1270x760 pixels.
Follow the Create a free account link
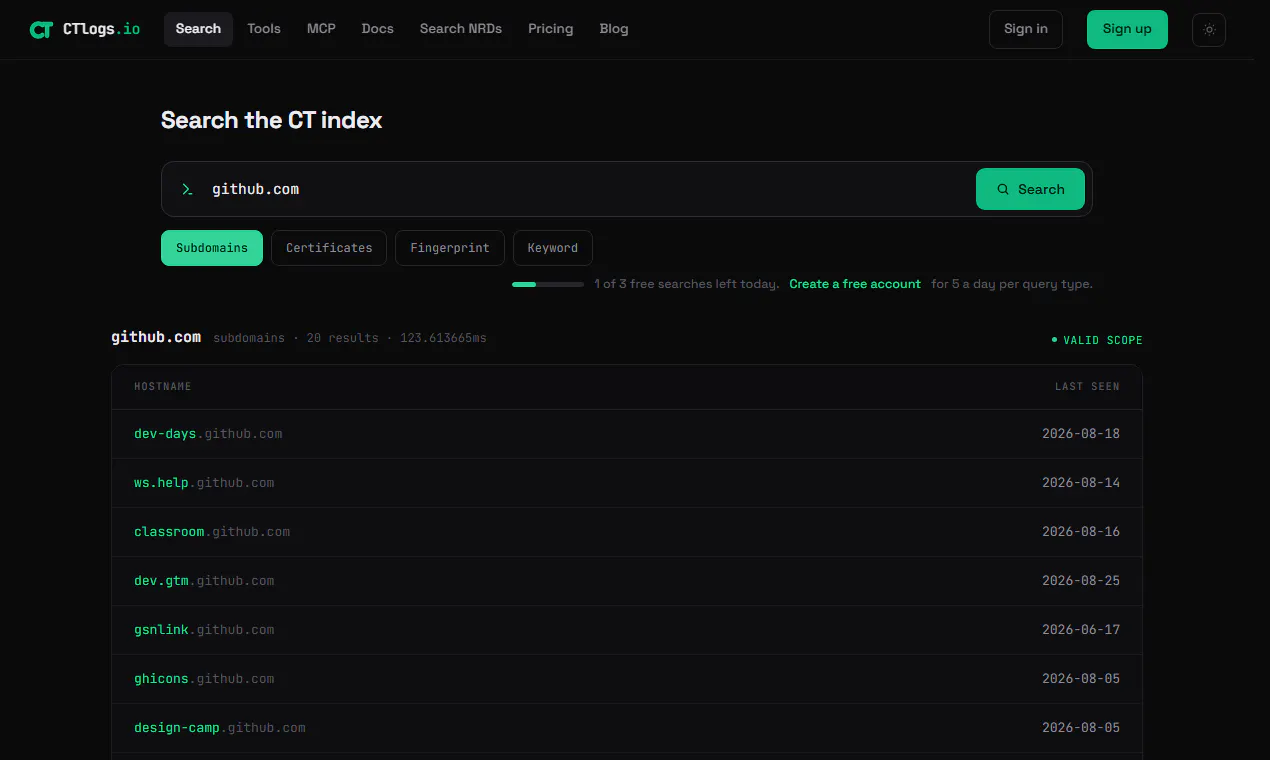[855, 284]
